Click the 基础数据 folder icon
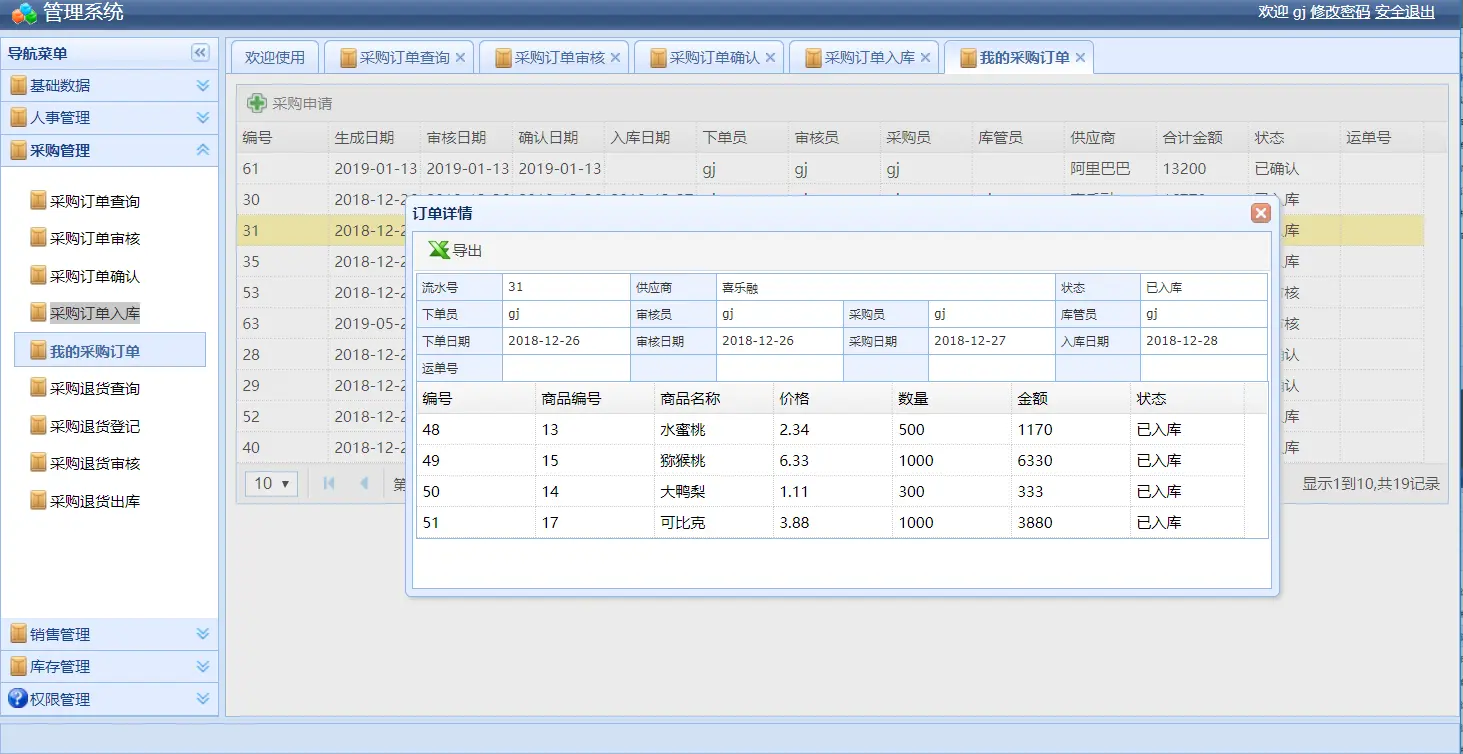1463x754 pixels. coord(18,85)
